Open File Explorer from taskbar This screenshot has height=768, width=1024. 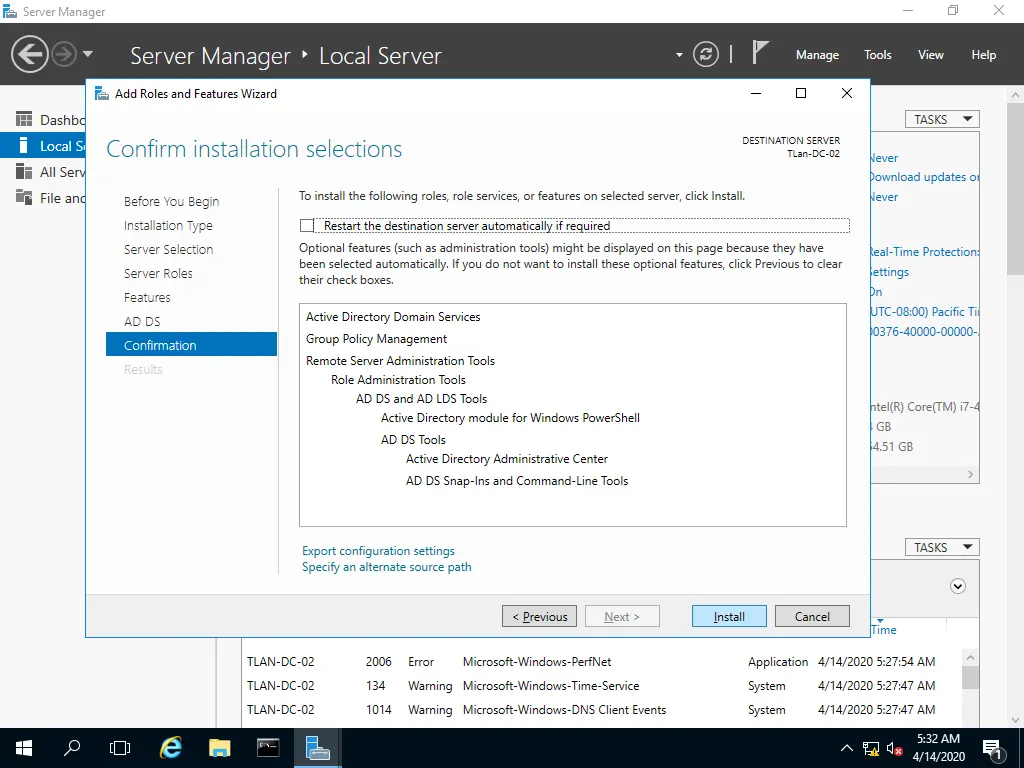point(219,748)
